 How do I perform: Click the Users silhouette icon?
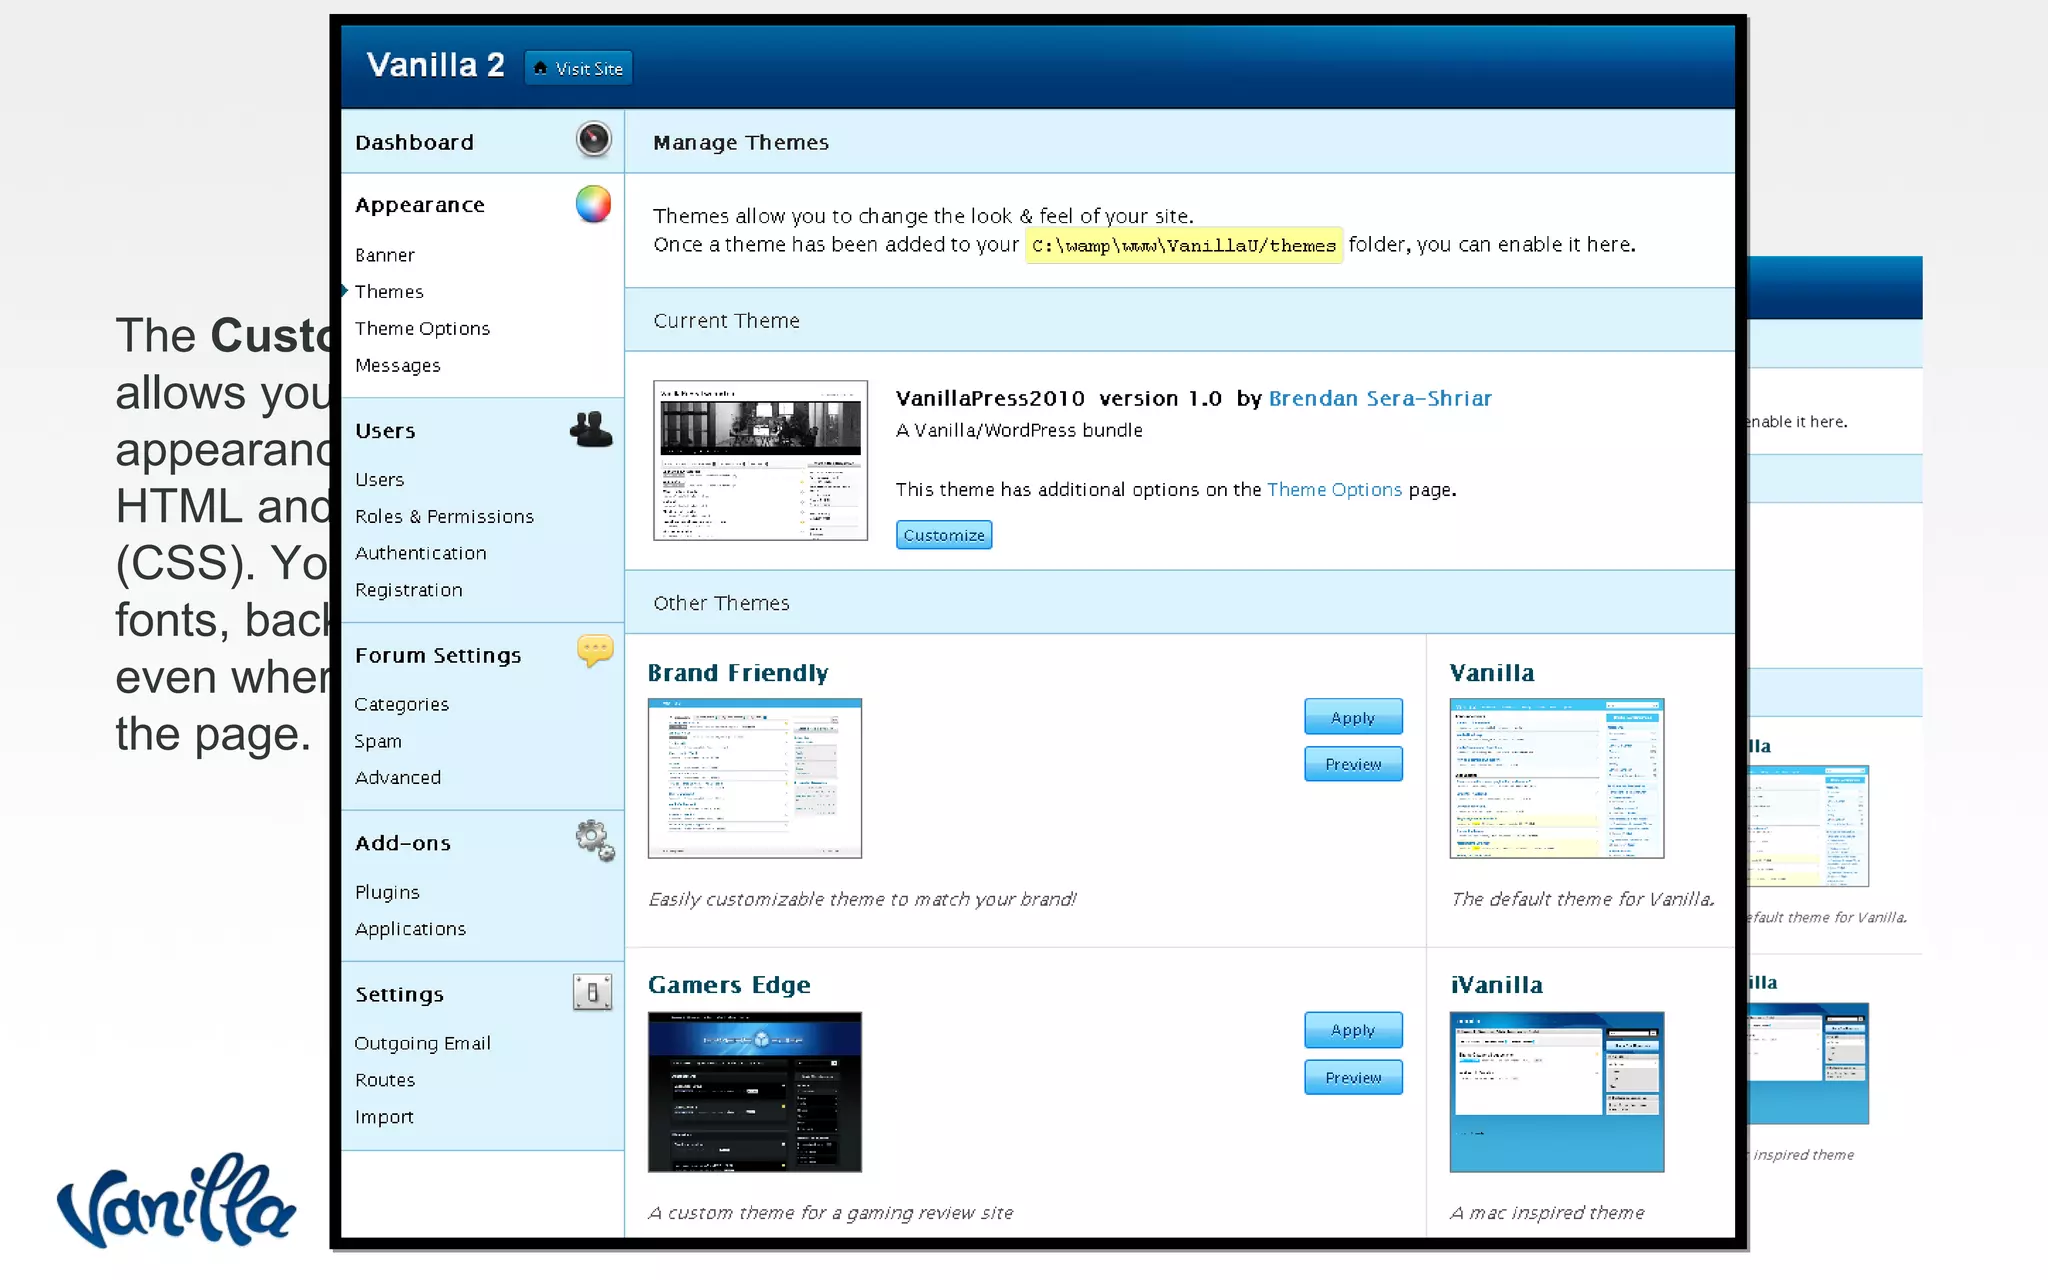point(591,429)
